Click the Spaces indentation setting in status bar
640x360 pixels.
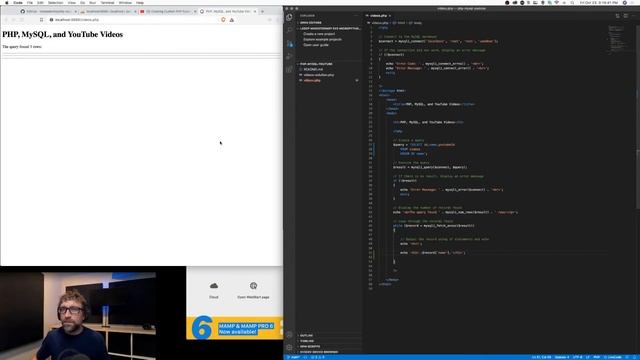[x=562, y=357]
